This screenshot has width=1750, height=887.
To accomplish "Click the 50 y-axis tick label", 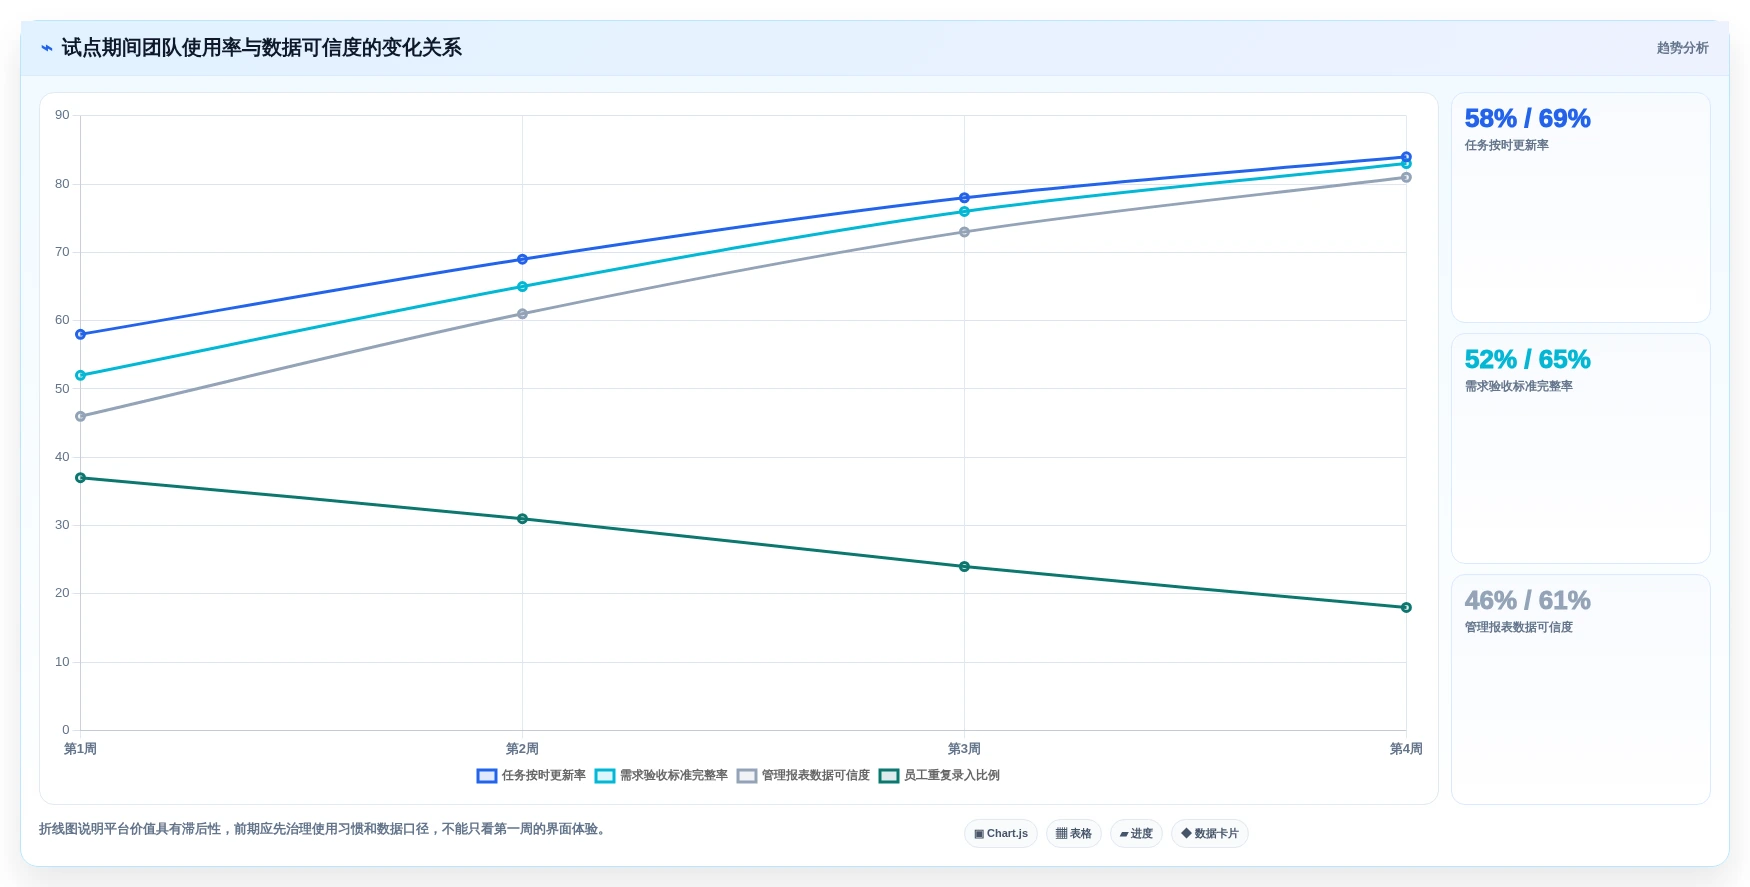I will (x=62, y=389).
